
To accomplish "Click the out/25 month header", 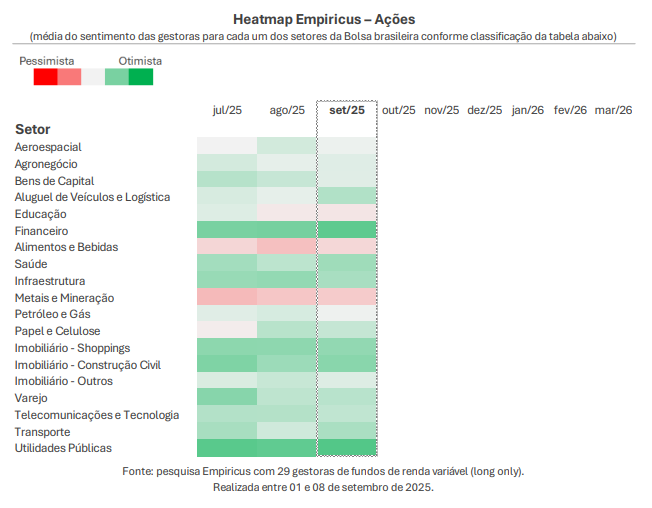I will pos(399,110).
